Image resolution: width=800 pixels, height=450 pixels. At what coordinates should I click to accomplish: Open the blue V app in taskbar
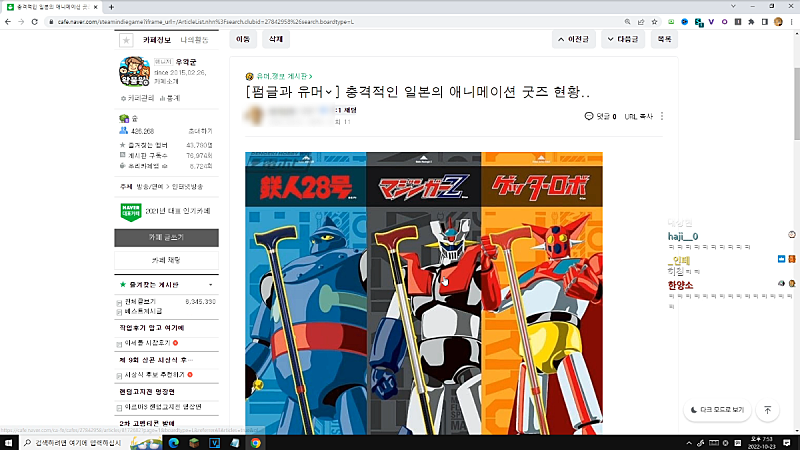(214, 442)
